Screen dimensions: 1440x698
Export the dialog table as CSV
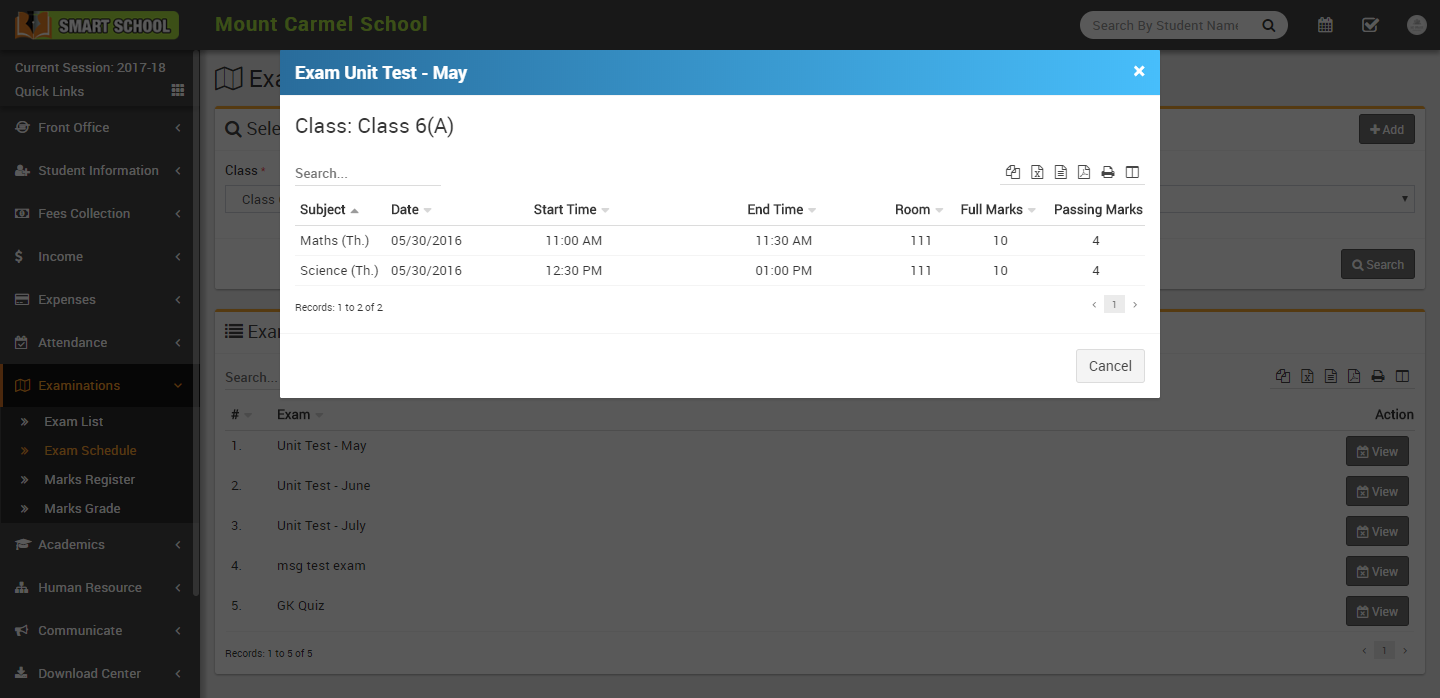[x=1061, y=172]
